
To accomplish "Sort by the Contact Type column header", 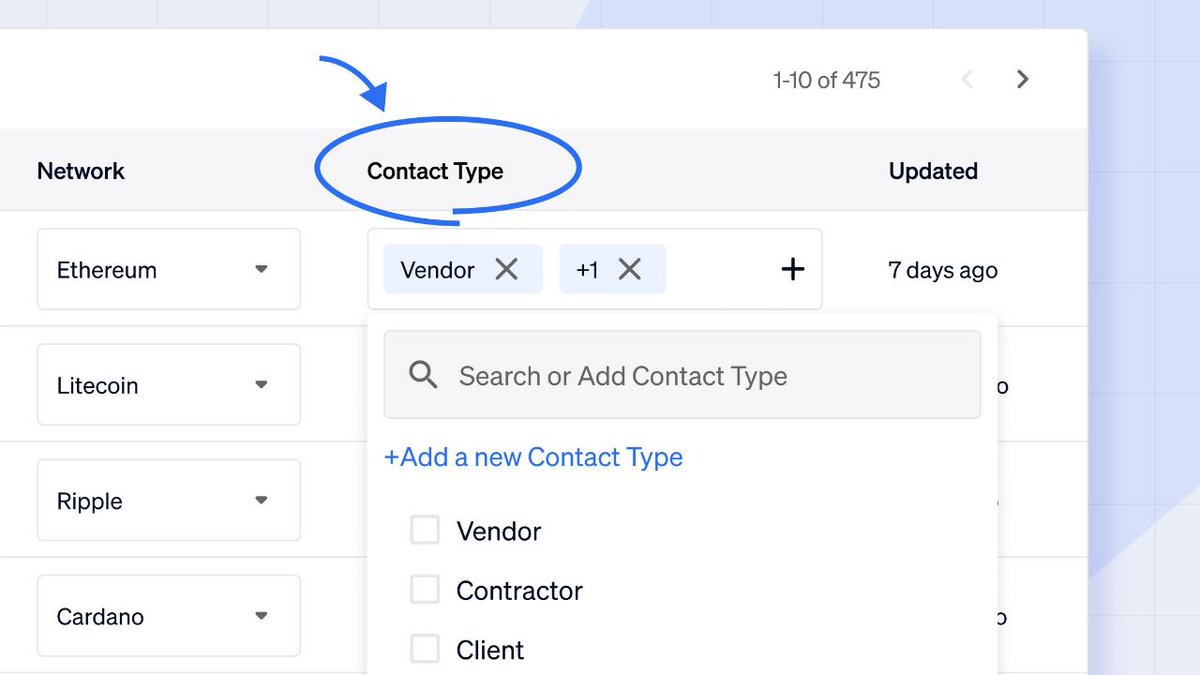I will pyautogui.click(x=435, y=171).
